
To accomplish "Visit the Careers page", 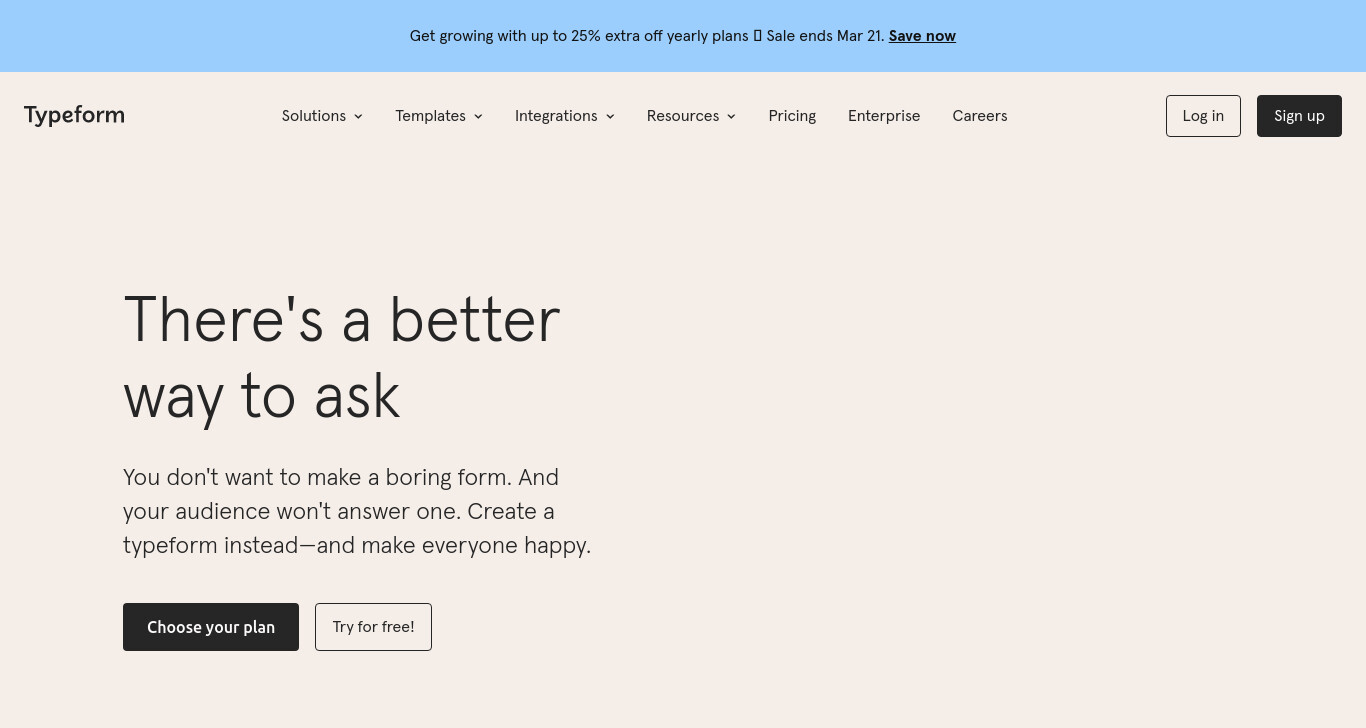I will click(980, 116).
